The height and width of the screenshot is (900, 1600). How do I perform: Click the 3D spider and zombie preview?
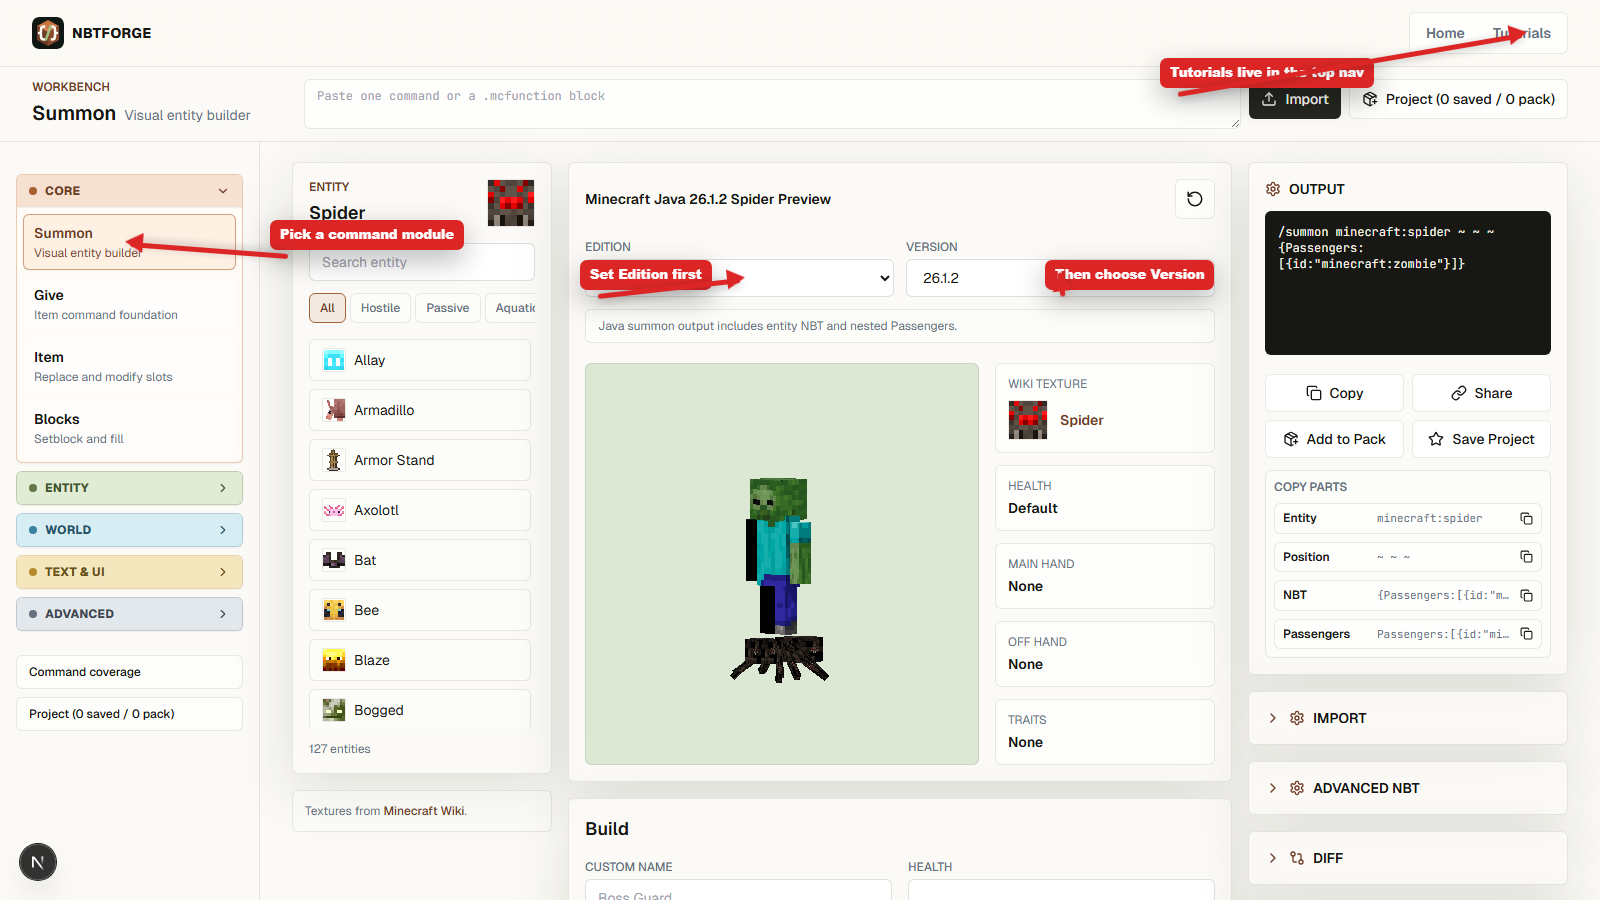(x=782, y=564)
